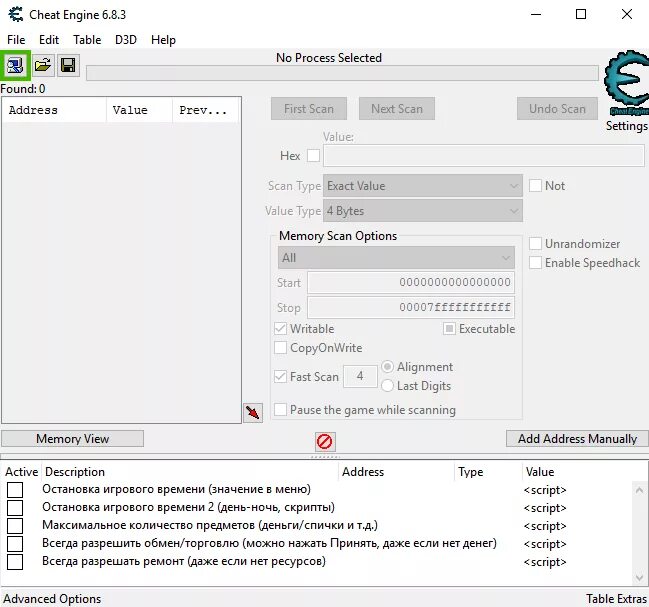The image size is (649, 607).
Task: Open the Edit menu
Action: pyautogui.click(x=49, y=40)
